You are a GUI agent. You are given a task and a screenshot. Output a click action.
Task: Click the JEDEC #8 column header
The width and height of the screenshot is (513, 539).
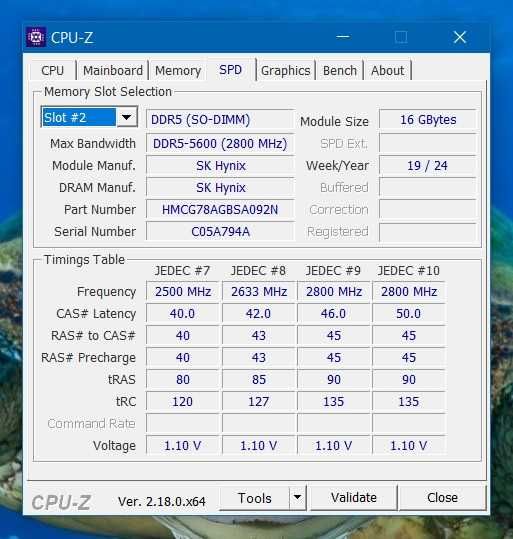pyautogui.click(x=258, y=271)
